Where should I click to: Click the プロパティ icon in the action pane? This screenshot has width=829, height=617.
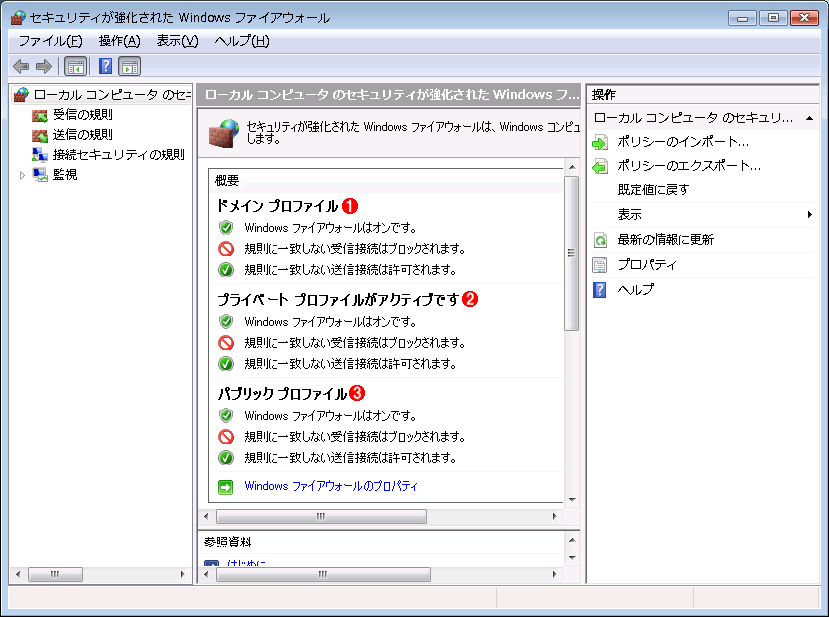[600, 265]
